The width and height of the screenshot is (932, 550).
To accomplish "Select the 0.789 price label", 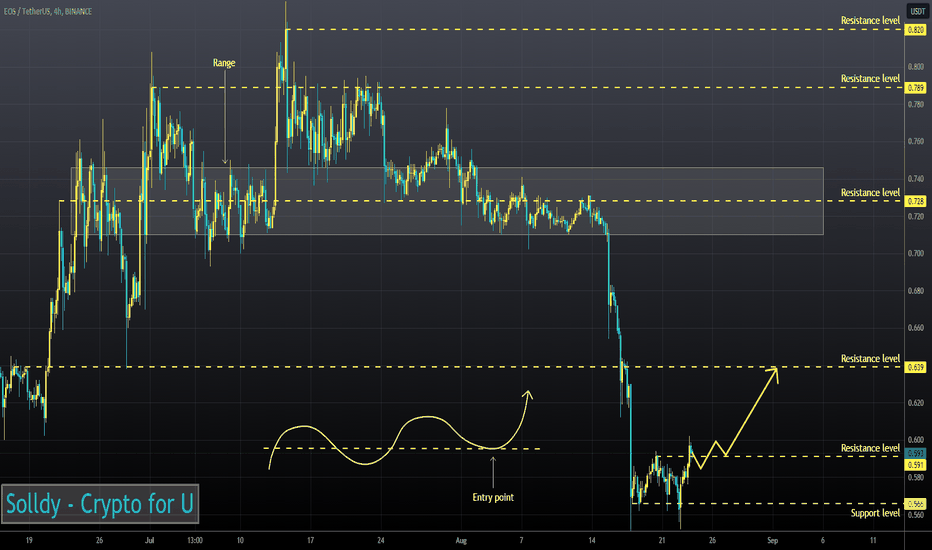I will pos(915,88).
